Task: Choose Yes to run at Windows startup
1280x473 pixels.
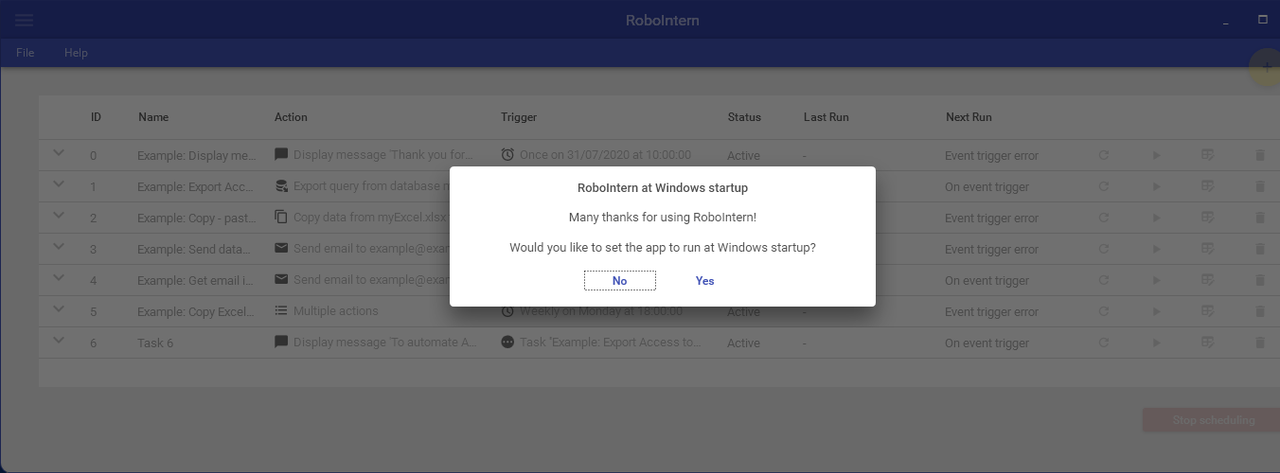Action: (705, 281)
